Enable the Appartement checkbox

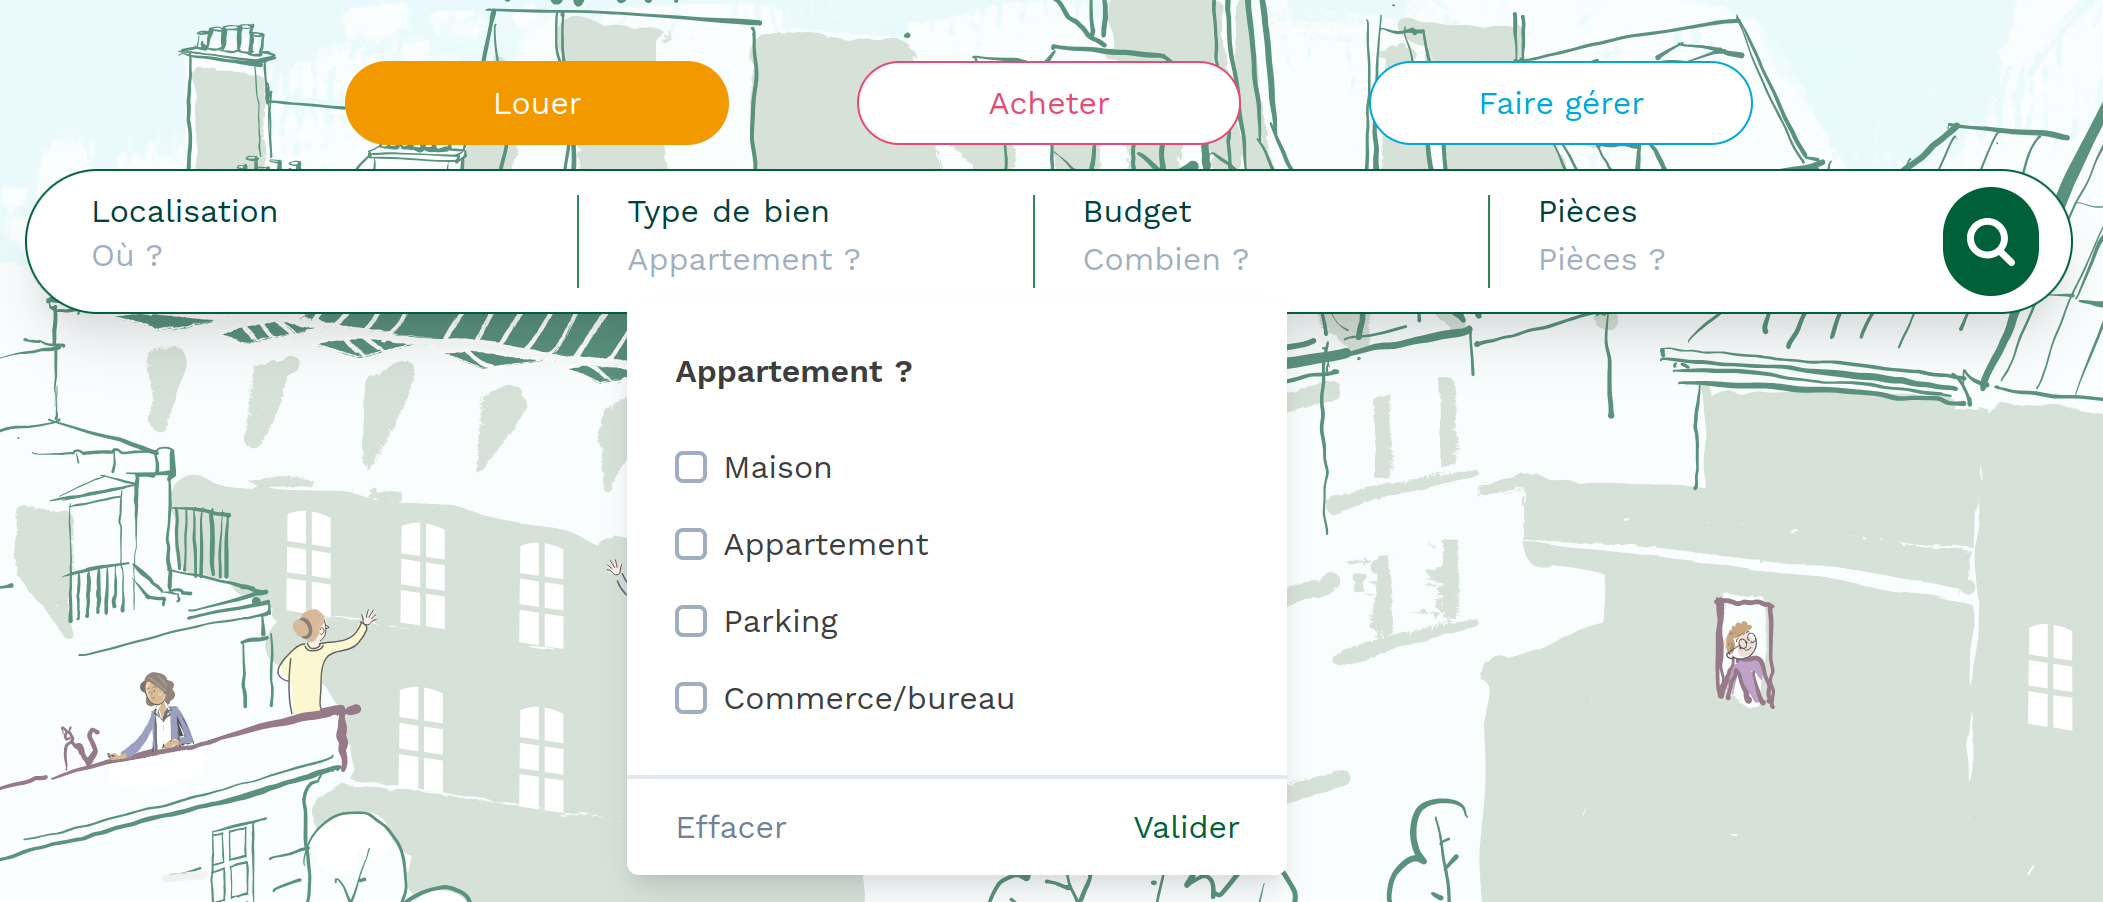[x=691, y=544]
